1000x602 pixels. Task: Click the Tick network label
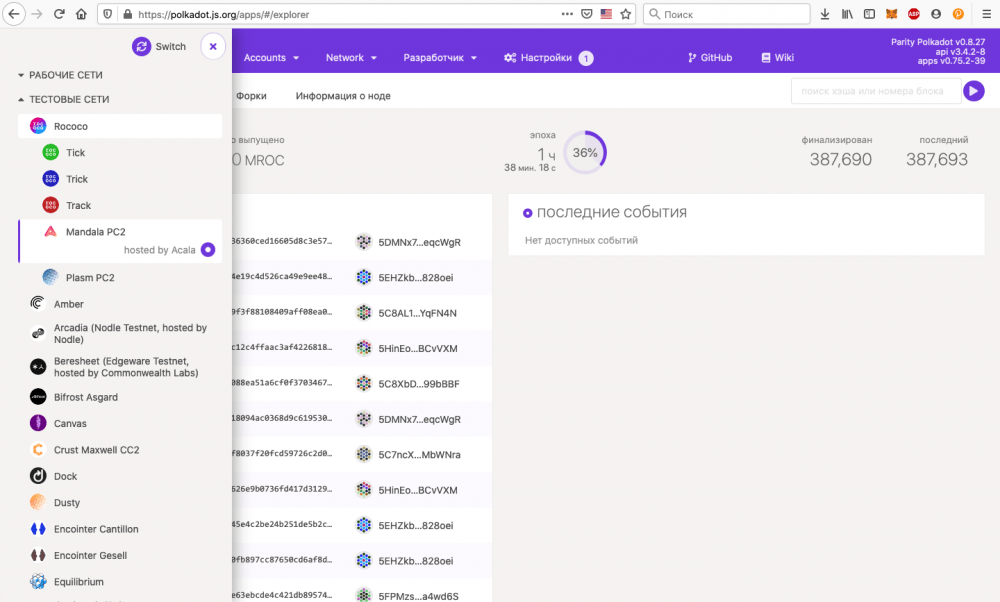click(x=75, y=152)
